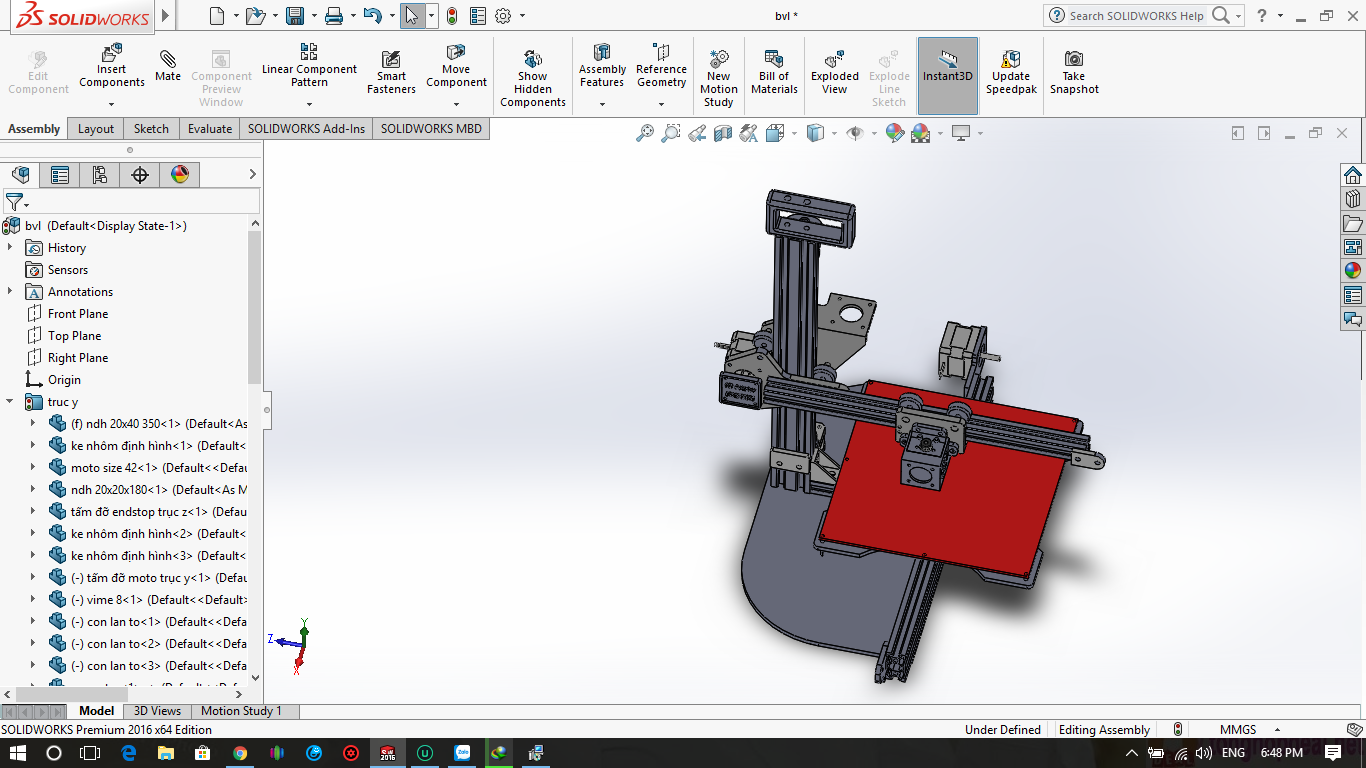The width and height of the screenshot is (1366, 768).
Task: Click the Search SOLIDWORKS Help field
Action: pyautogui.click(x=1137, y=16)
